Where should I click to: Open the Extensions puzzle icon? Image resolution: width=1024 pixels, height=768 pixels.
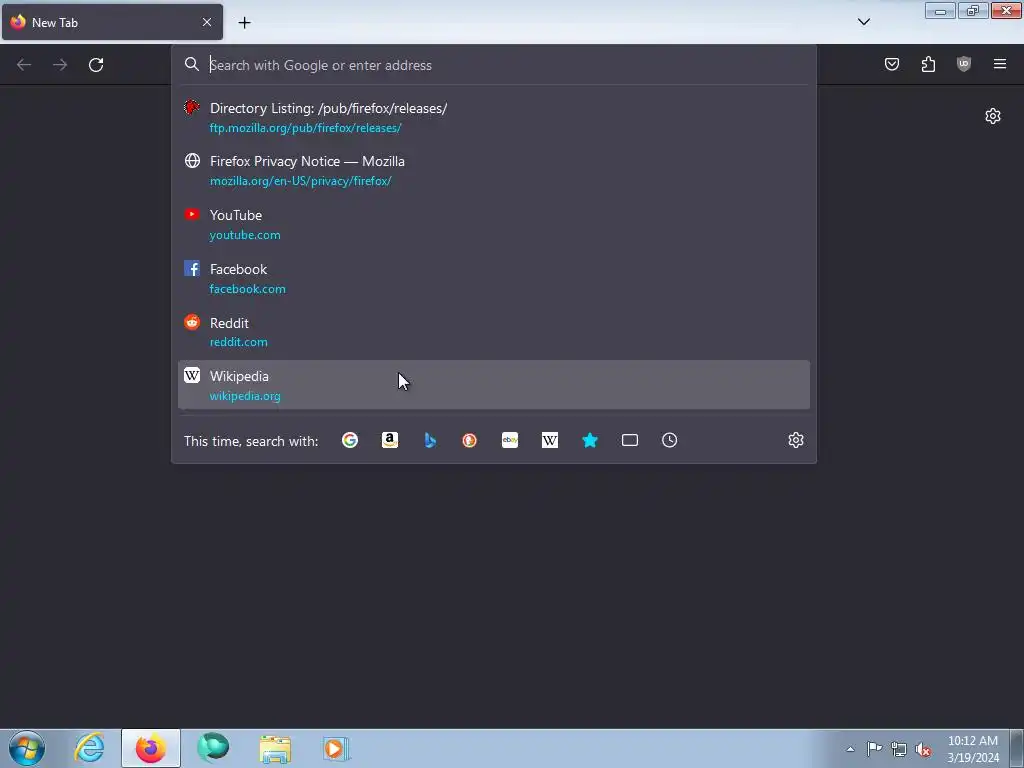pyautogui.click(x=928, y=64)
